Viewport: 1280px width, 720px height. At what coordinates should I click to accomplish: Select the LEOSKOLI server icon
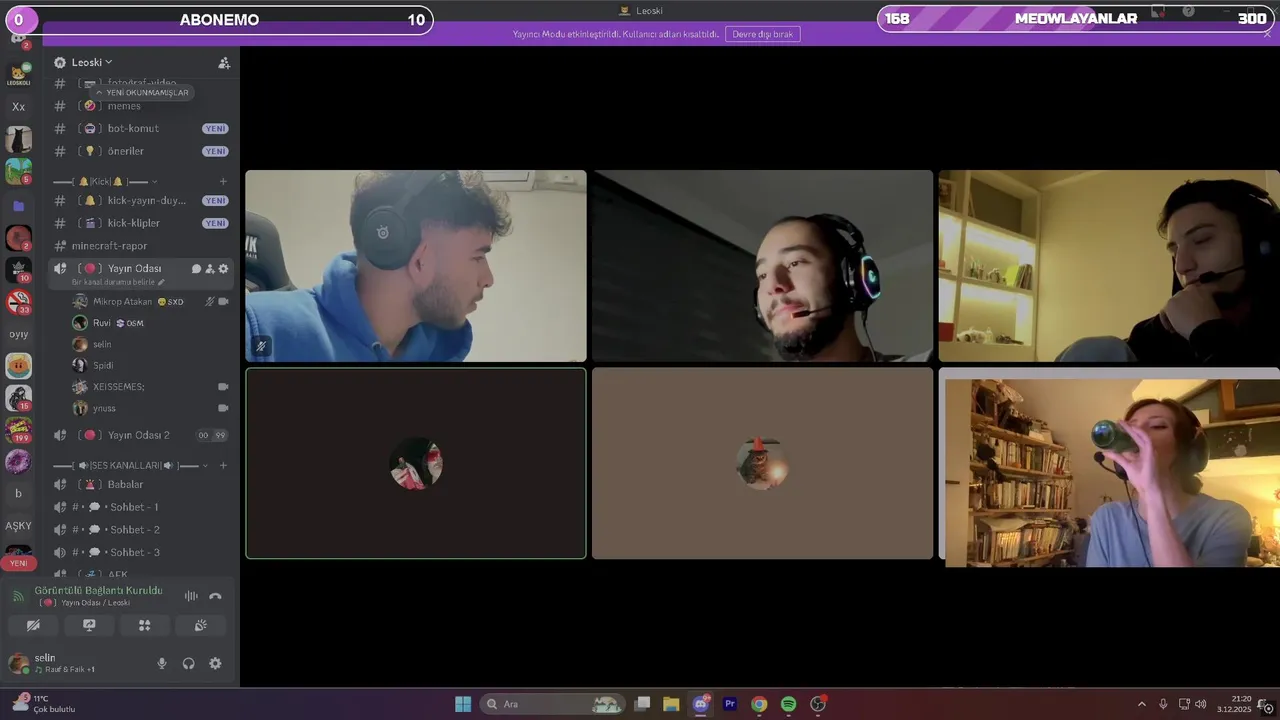18,74
